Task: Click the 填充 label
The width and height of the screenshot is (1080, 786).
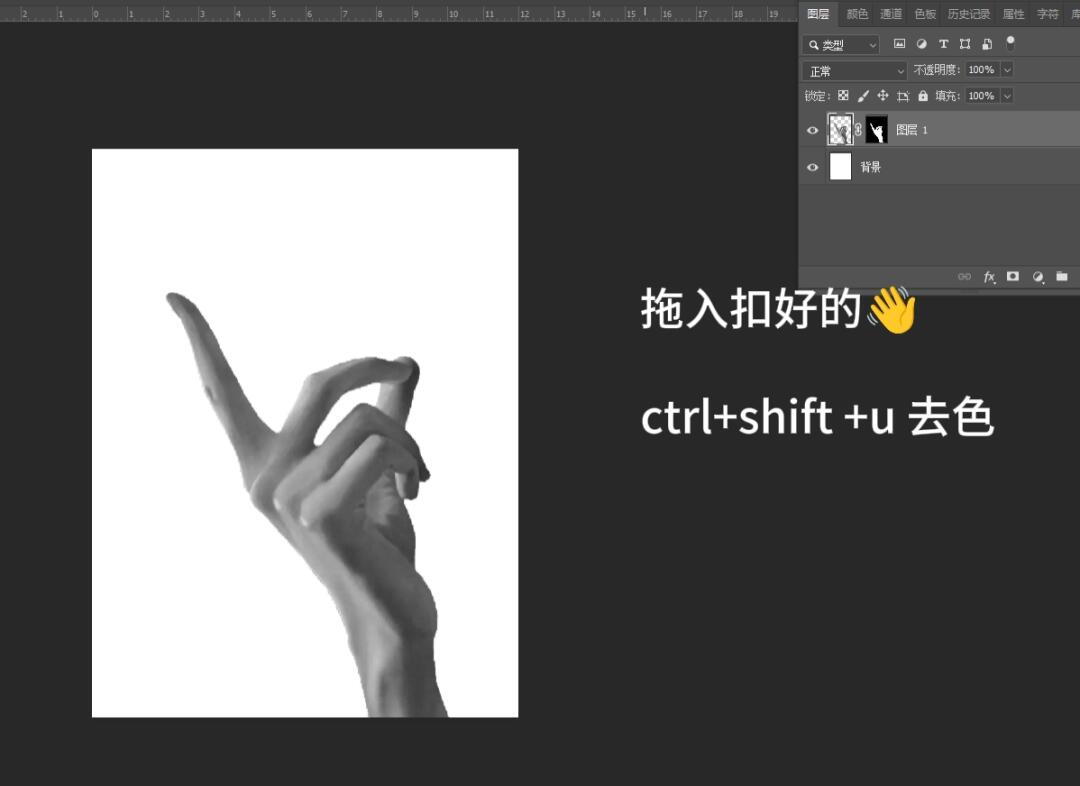Action: (947, 96)
